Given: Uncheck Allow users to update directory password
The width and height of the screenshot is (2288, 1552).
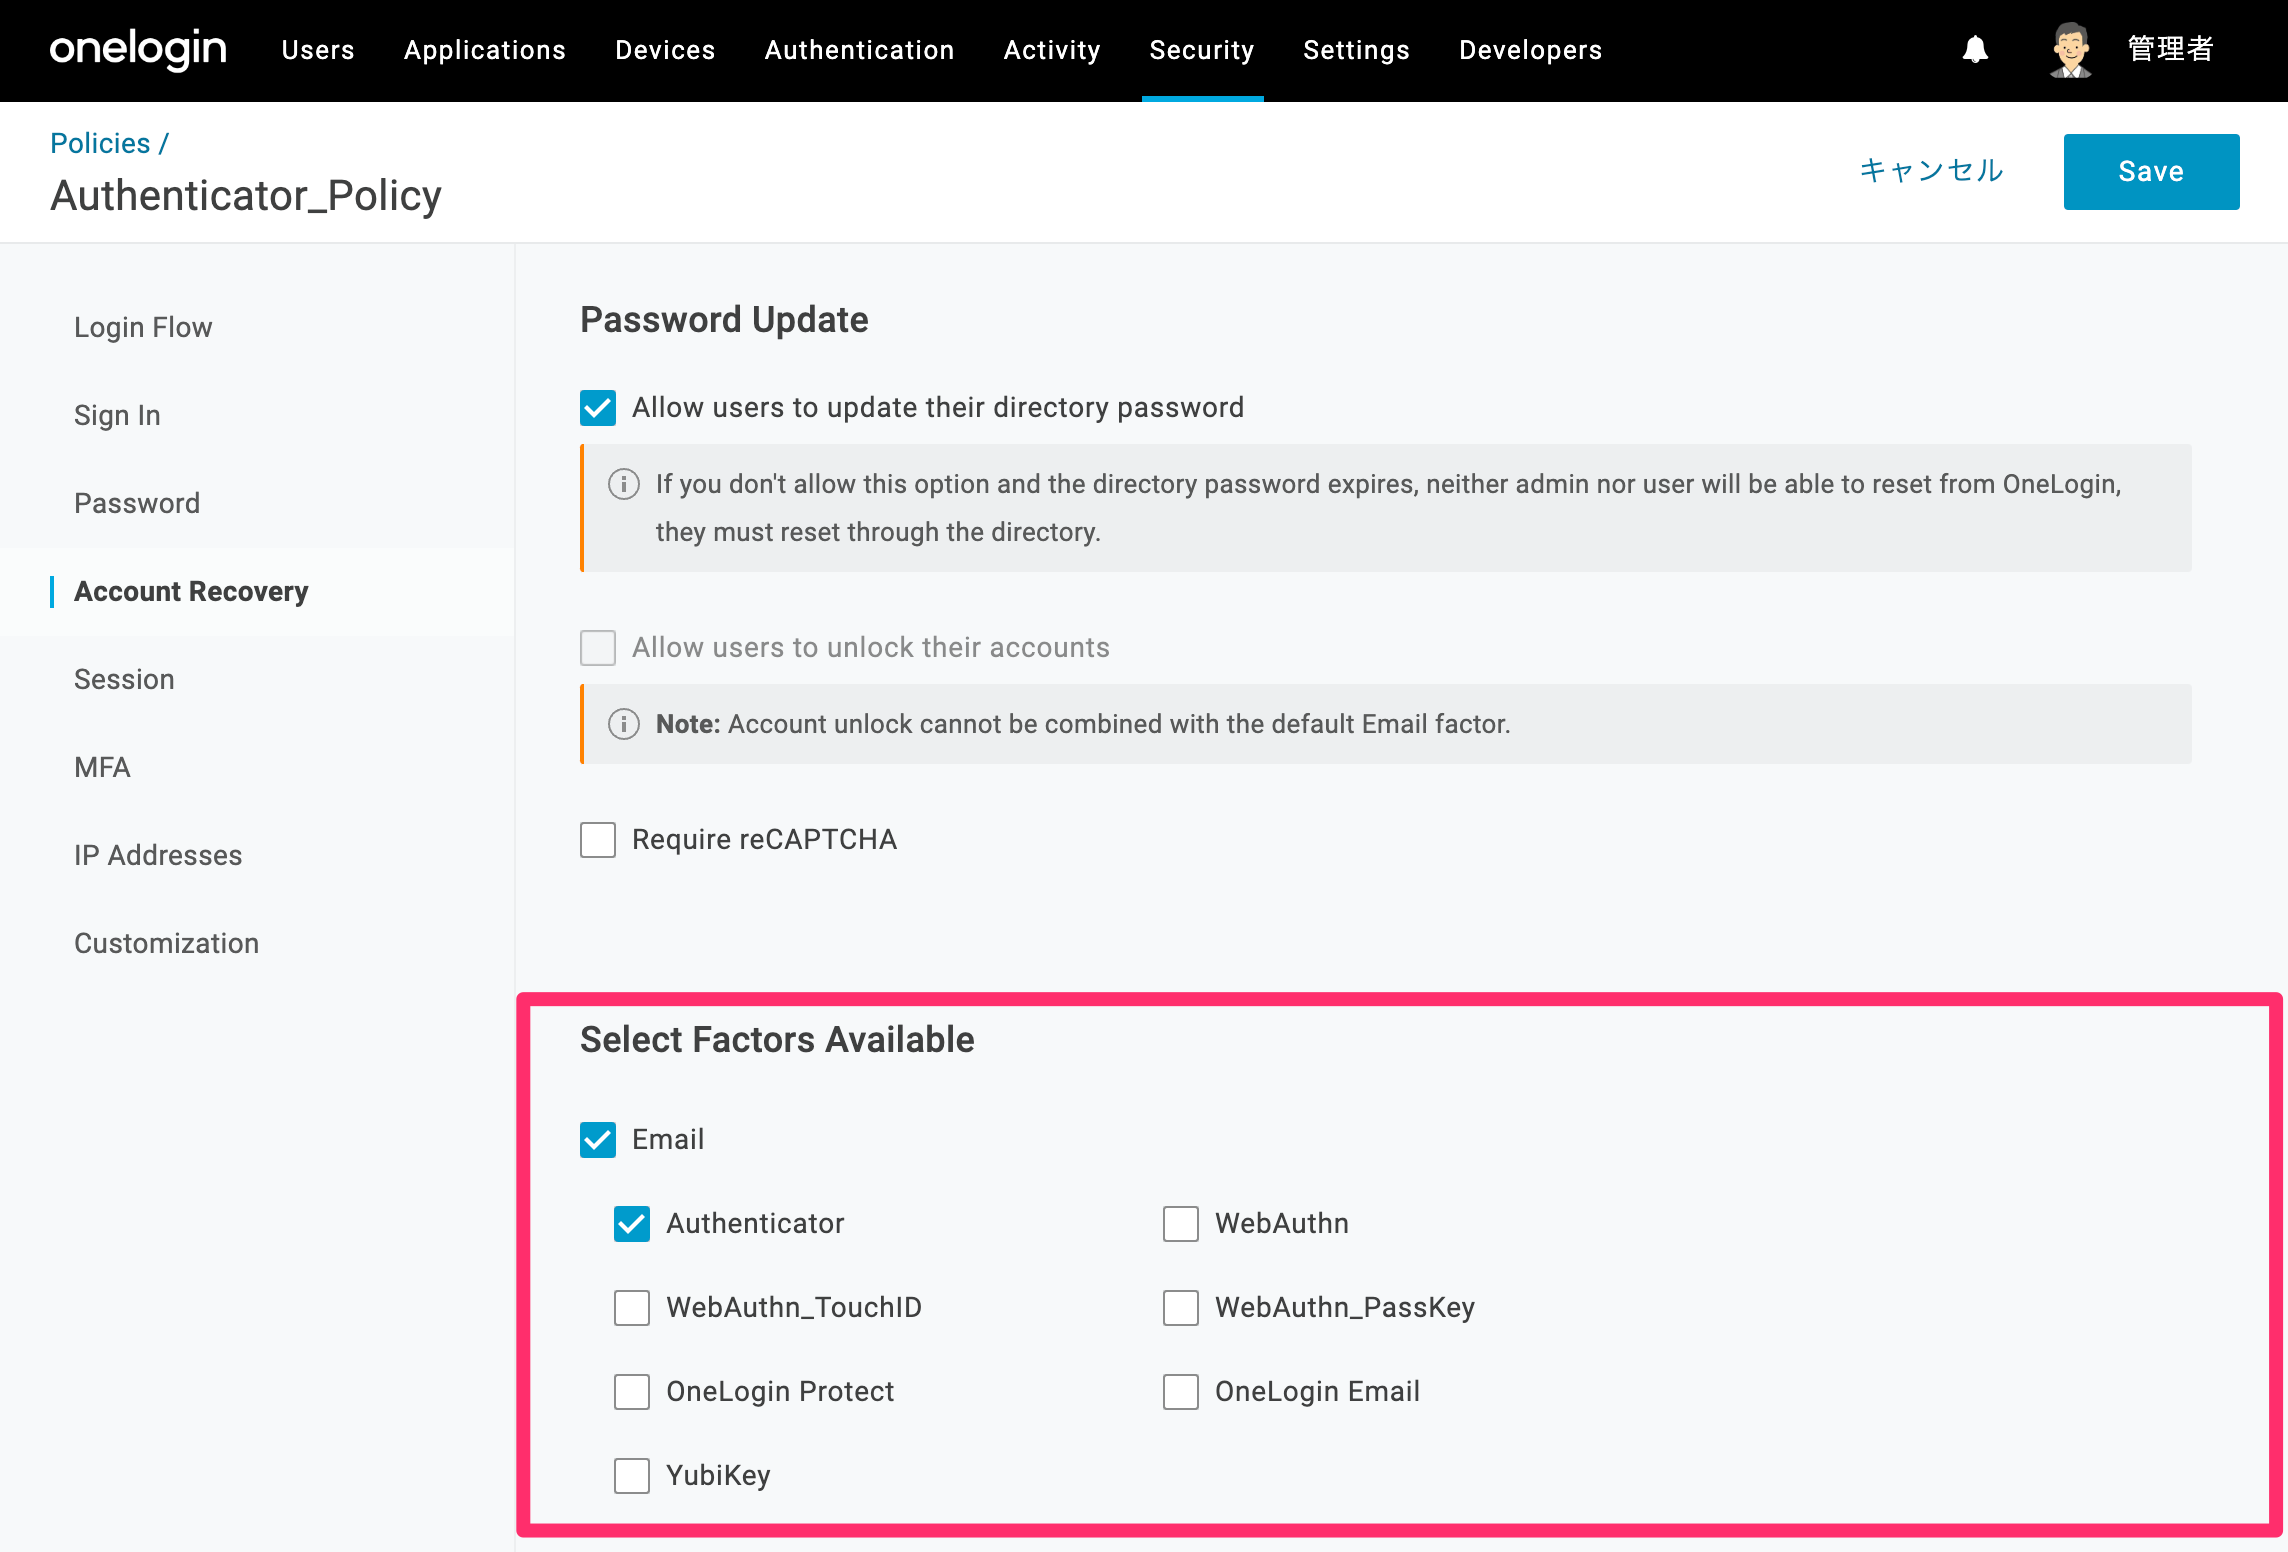Looking at the screenshot, I should click(x=598, y=408).
